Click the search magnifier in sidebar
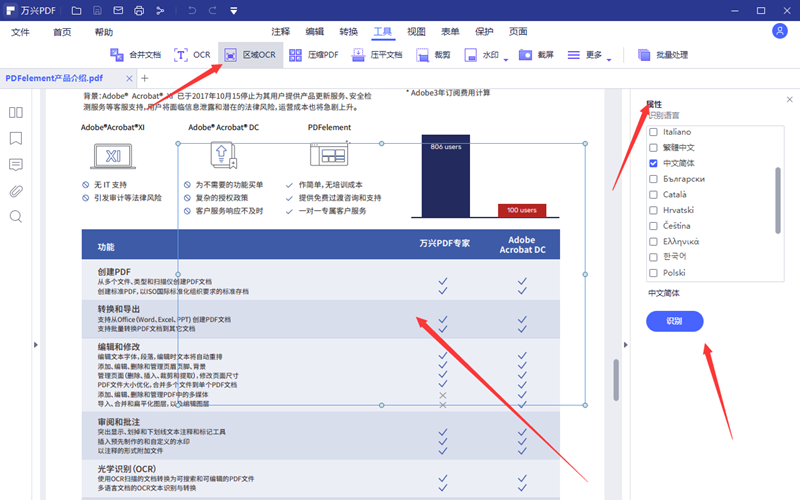Viewport: 800px width, 500px height. point(16,217)
